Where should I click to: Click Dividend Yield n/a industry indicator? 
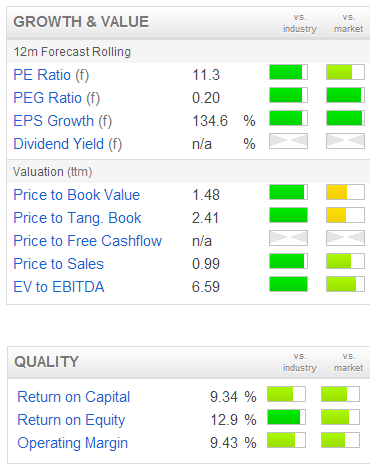click(288, 141)
